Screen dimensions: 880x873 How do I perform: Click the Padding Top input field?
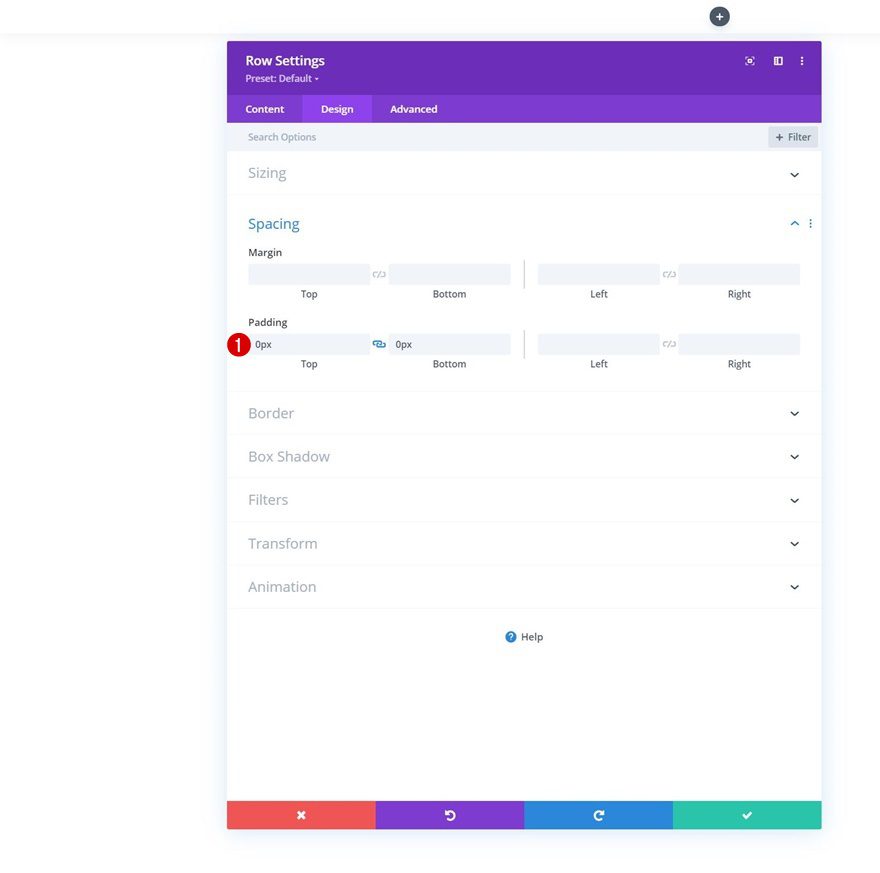point(309,344)
